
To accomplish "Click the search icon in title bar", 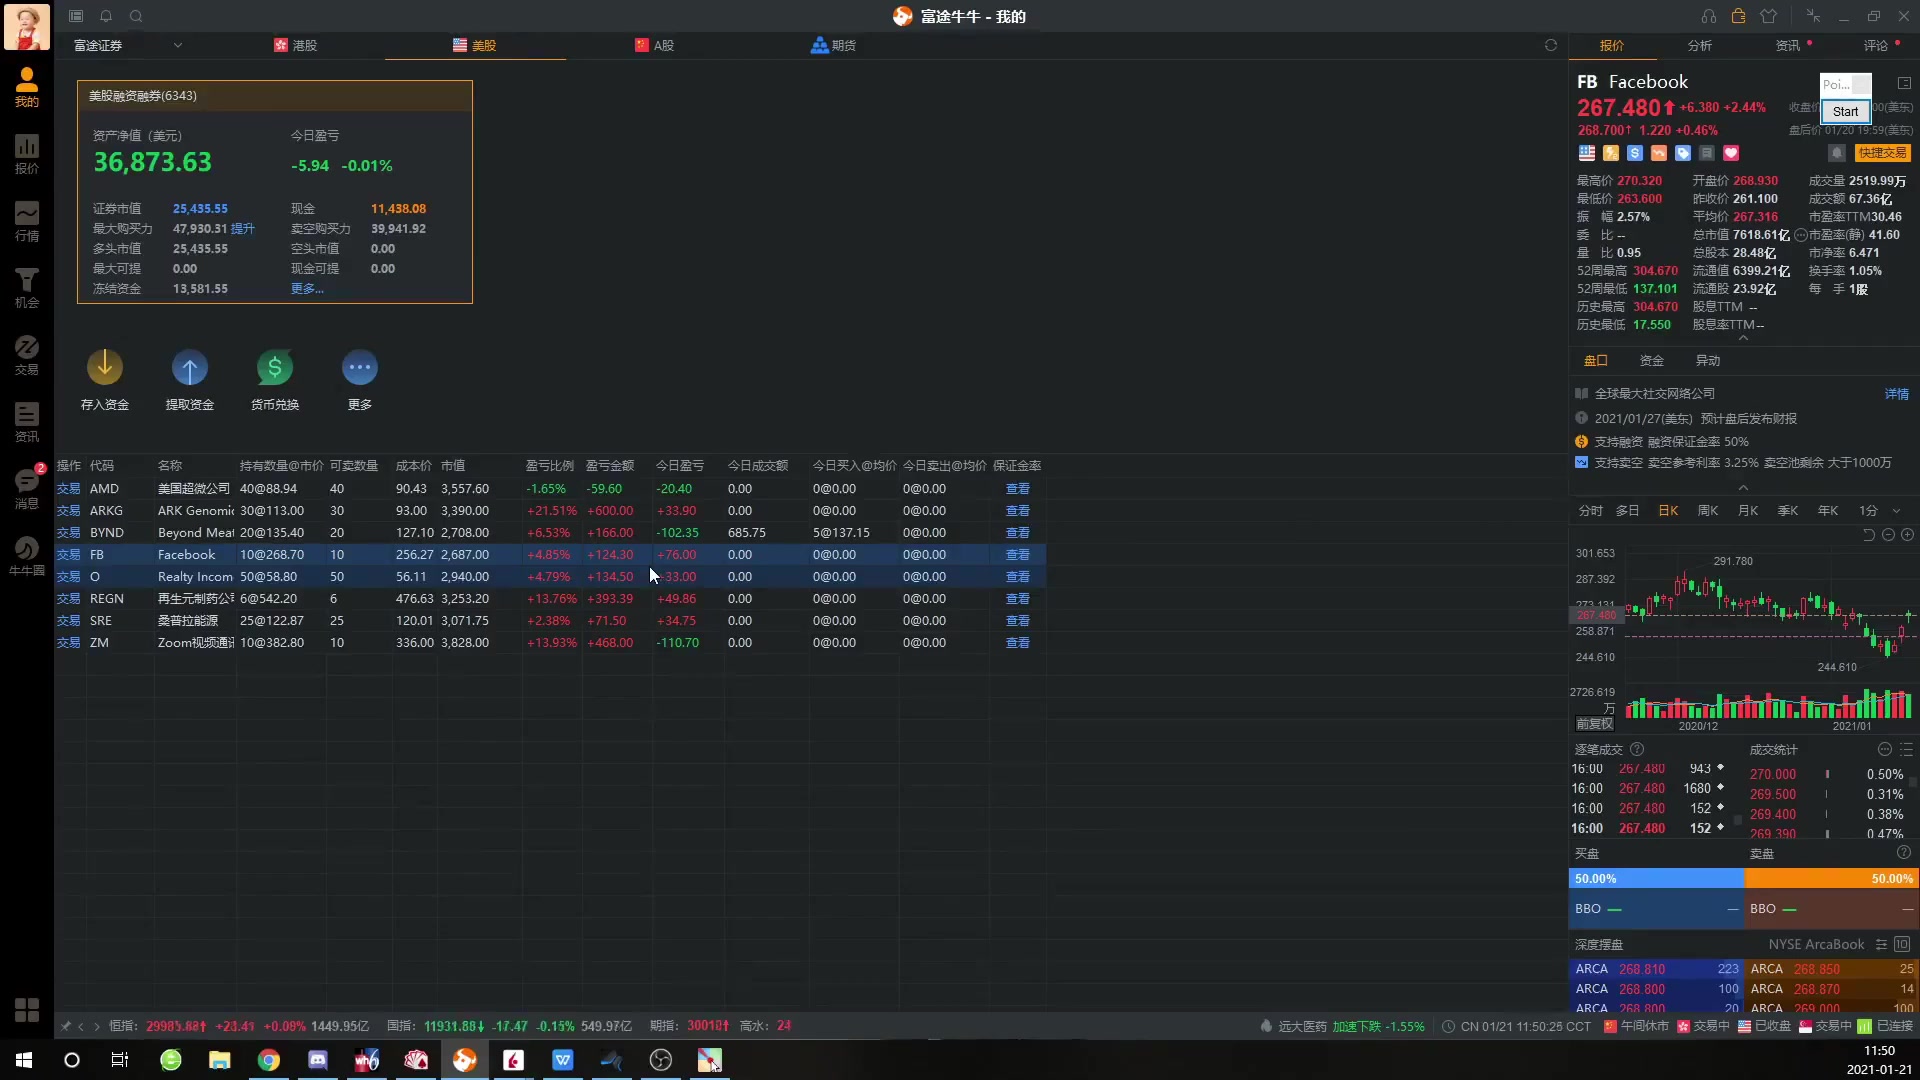I will [x=136, y=16].
